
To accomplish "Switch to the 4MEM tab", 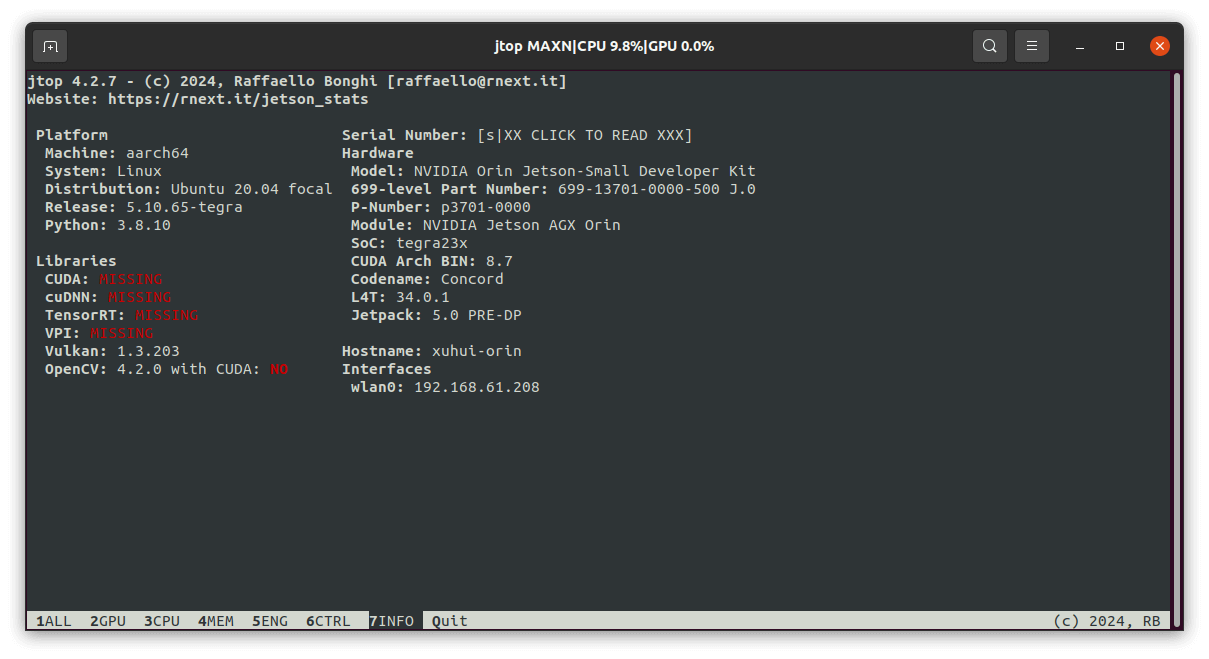I will pyautogui.click(x=216, y=621).
